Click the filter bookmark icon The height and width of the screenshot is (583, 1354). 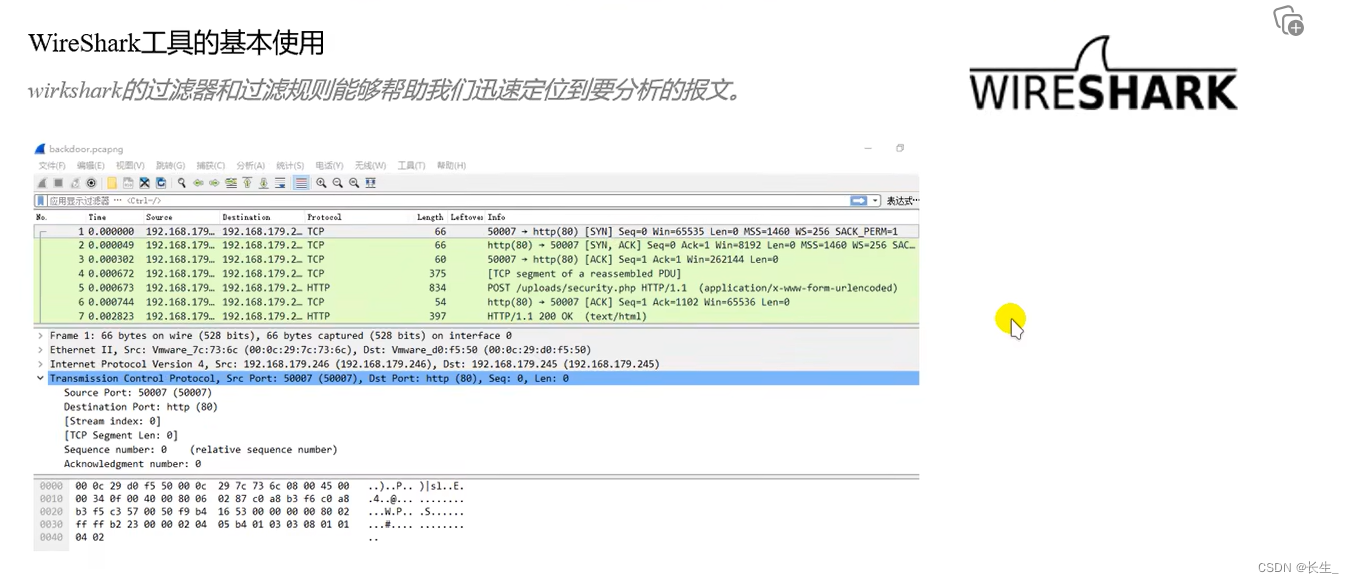(x=41, y=201)
